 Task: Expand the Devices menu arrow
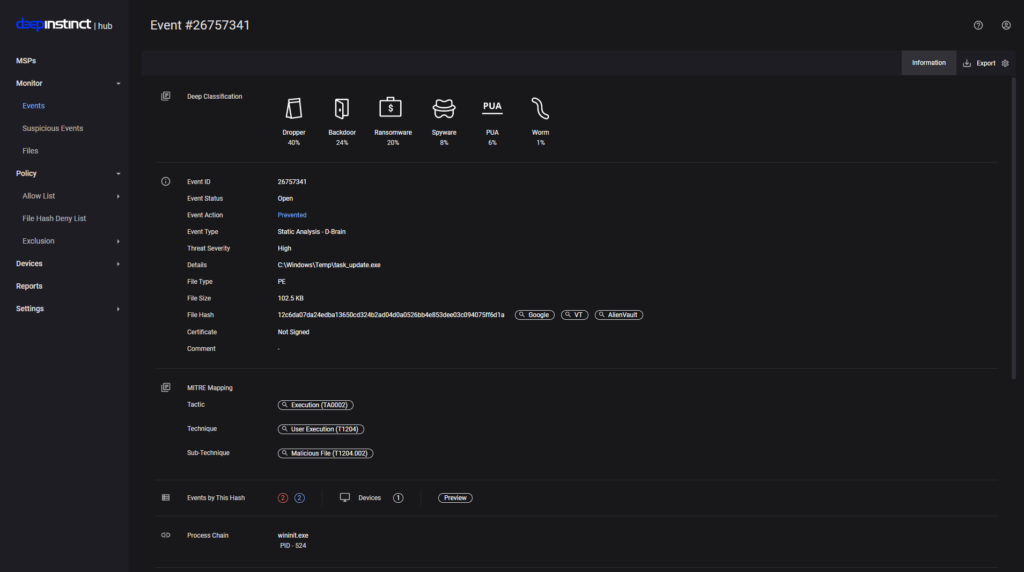click(118, 264)
